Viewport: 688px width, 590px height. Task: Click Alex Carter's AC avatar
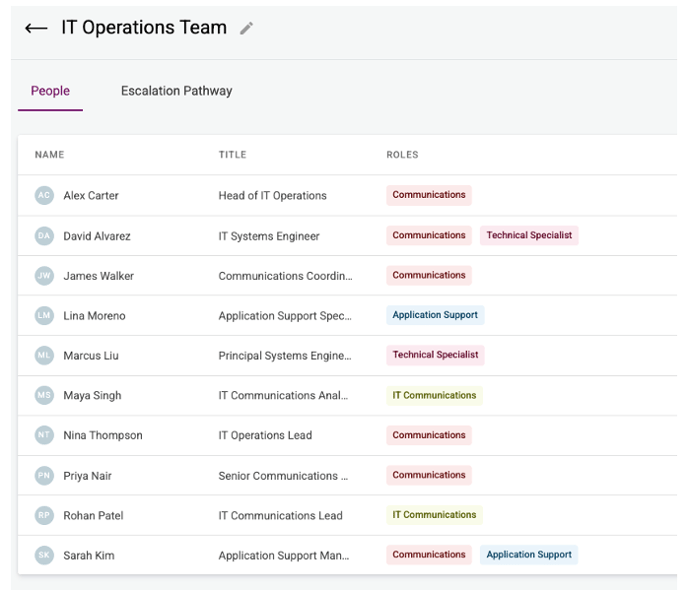pos(44,195)
